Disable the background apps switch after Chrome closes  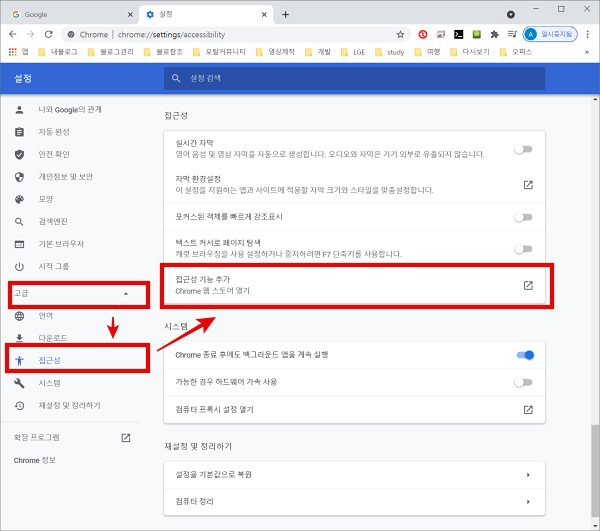click(525, 355)
